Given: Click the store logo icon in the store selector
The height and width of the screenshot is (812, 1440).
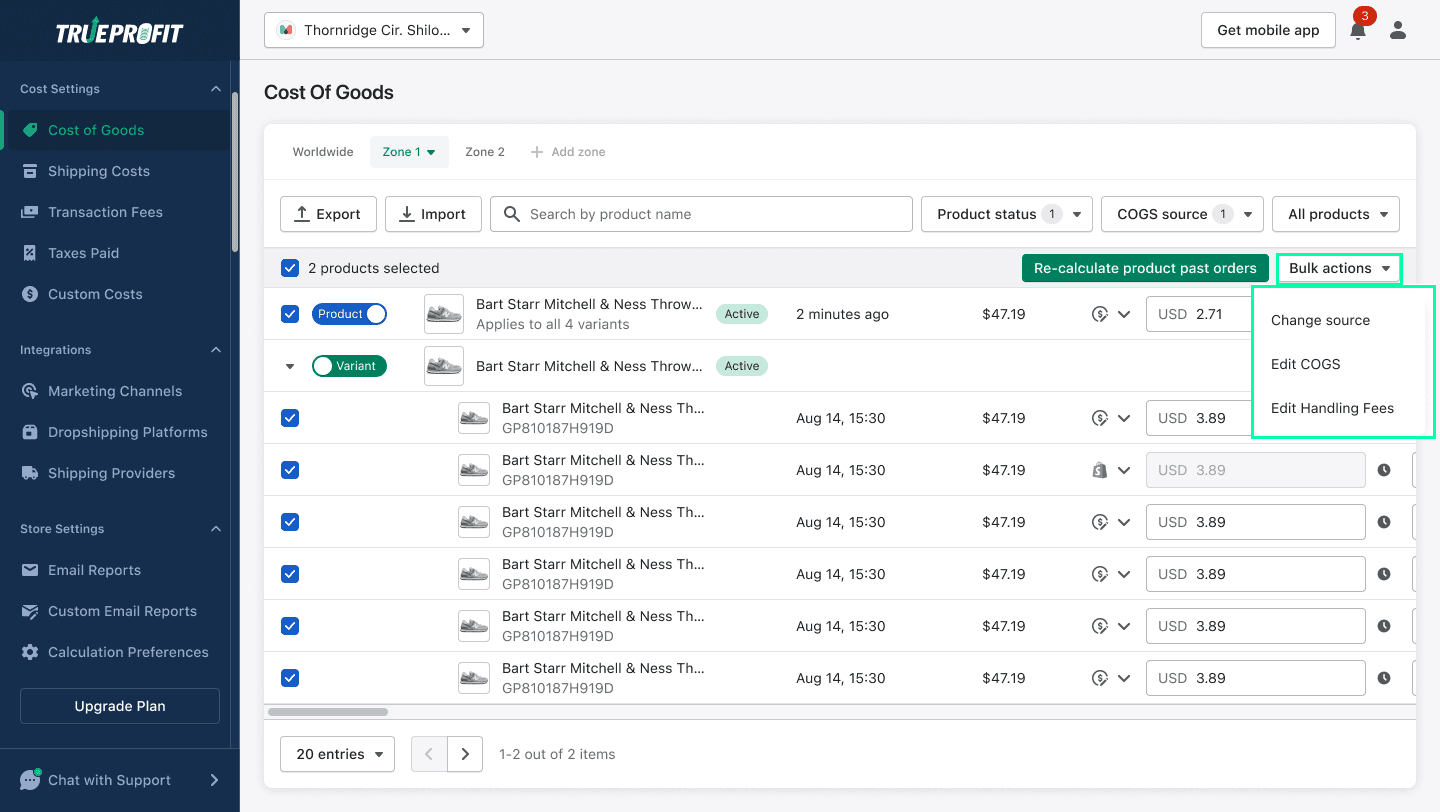Looking at the screenshot, I should pyautogui.click(x=286, y=30).
